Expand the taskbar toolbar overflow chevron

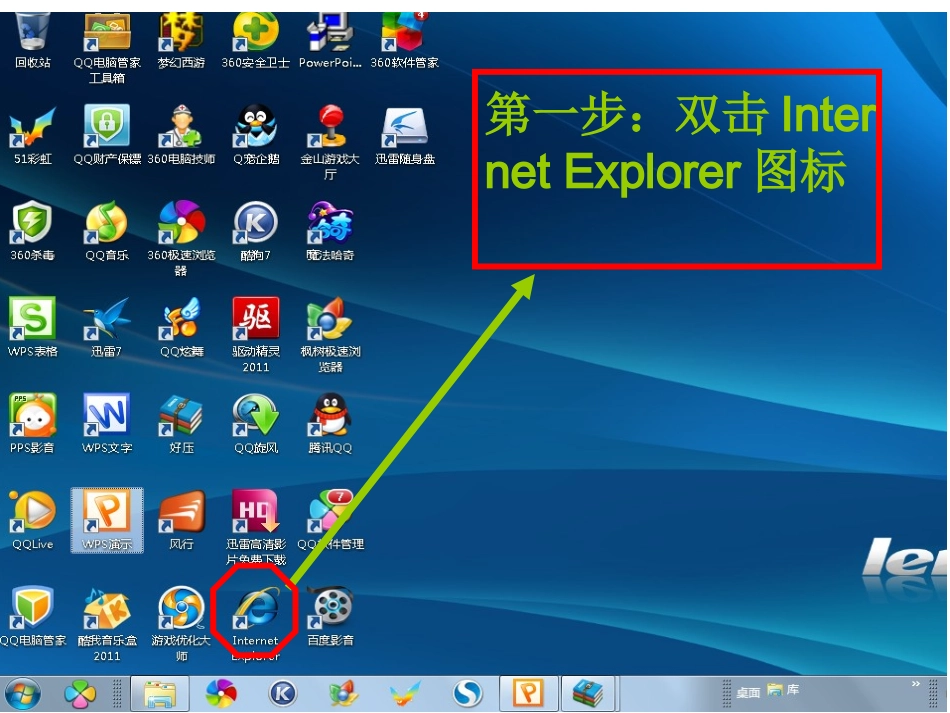pos(915,684)
